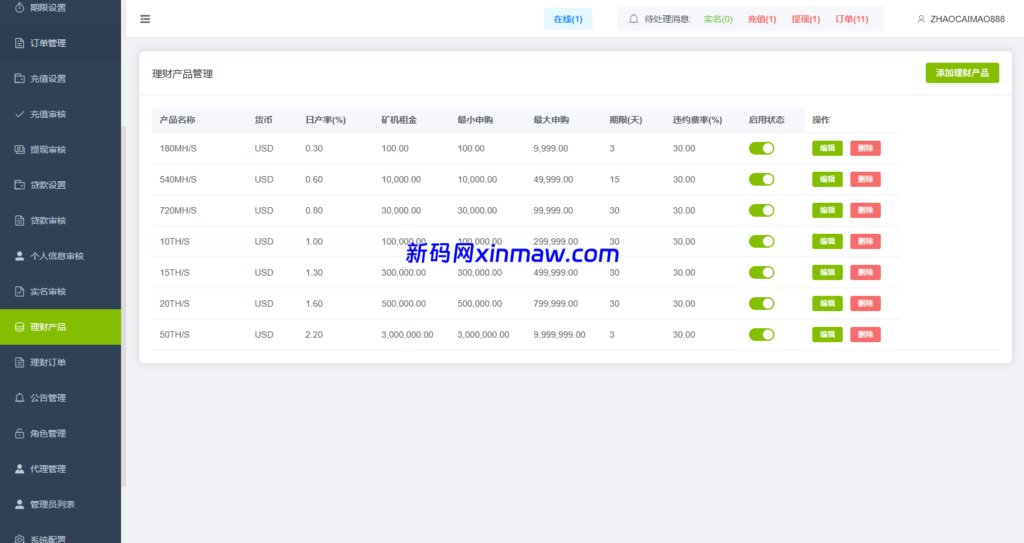Click the document icon for 理财订单
1024x543 pixels.
pyautogui.click(x=20, y=363)
